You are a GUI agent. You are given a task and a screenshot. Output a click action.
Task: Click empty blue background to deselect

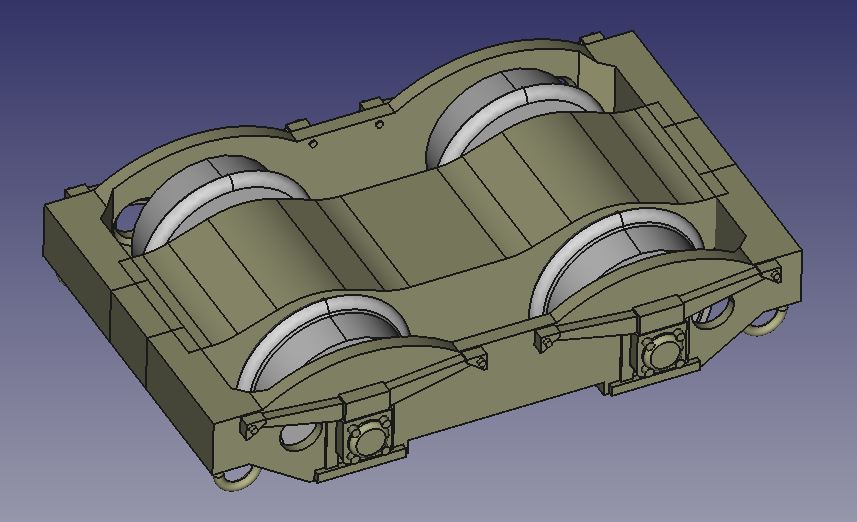150,60
